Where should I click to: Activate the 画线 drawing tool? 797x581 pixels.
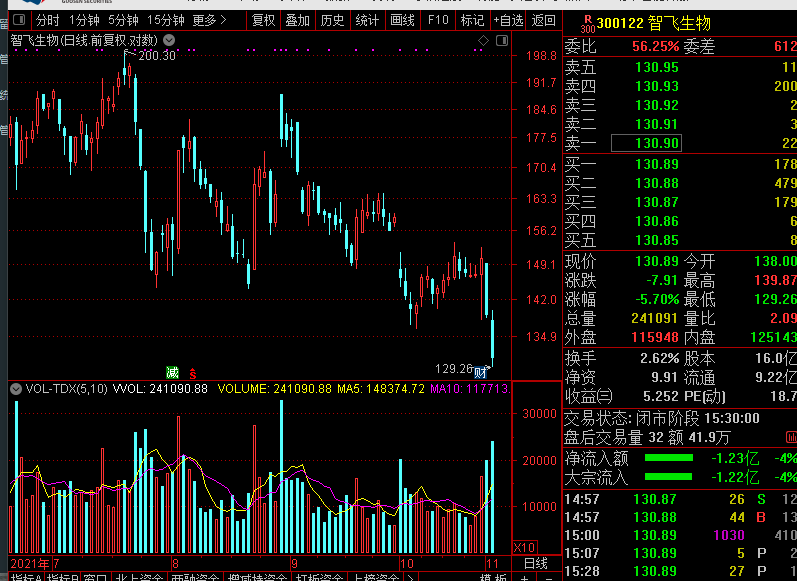click(x=402, y=20)
